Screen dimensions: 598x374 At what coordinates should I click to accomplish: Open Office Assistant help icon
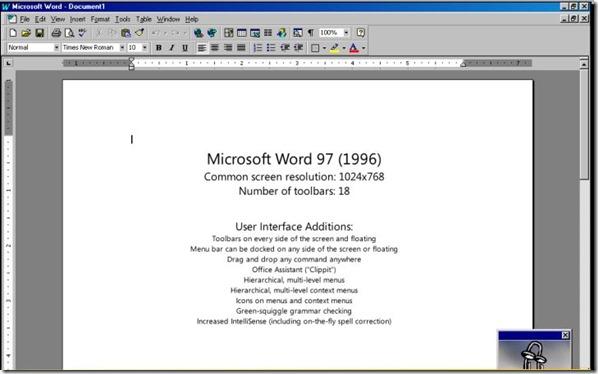[x=360, y=33]
